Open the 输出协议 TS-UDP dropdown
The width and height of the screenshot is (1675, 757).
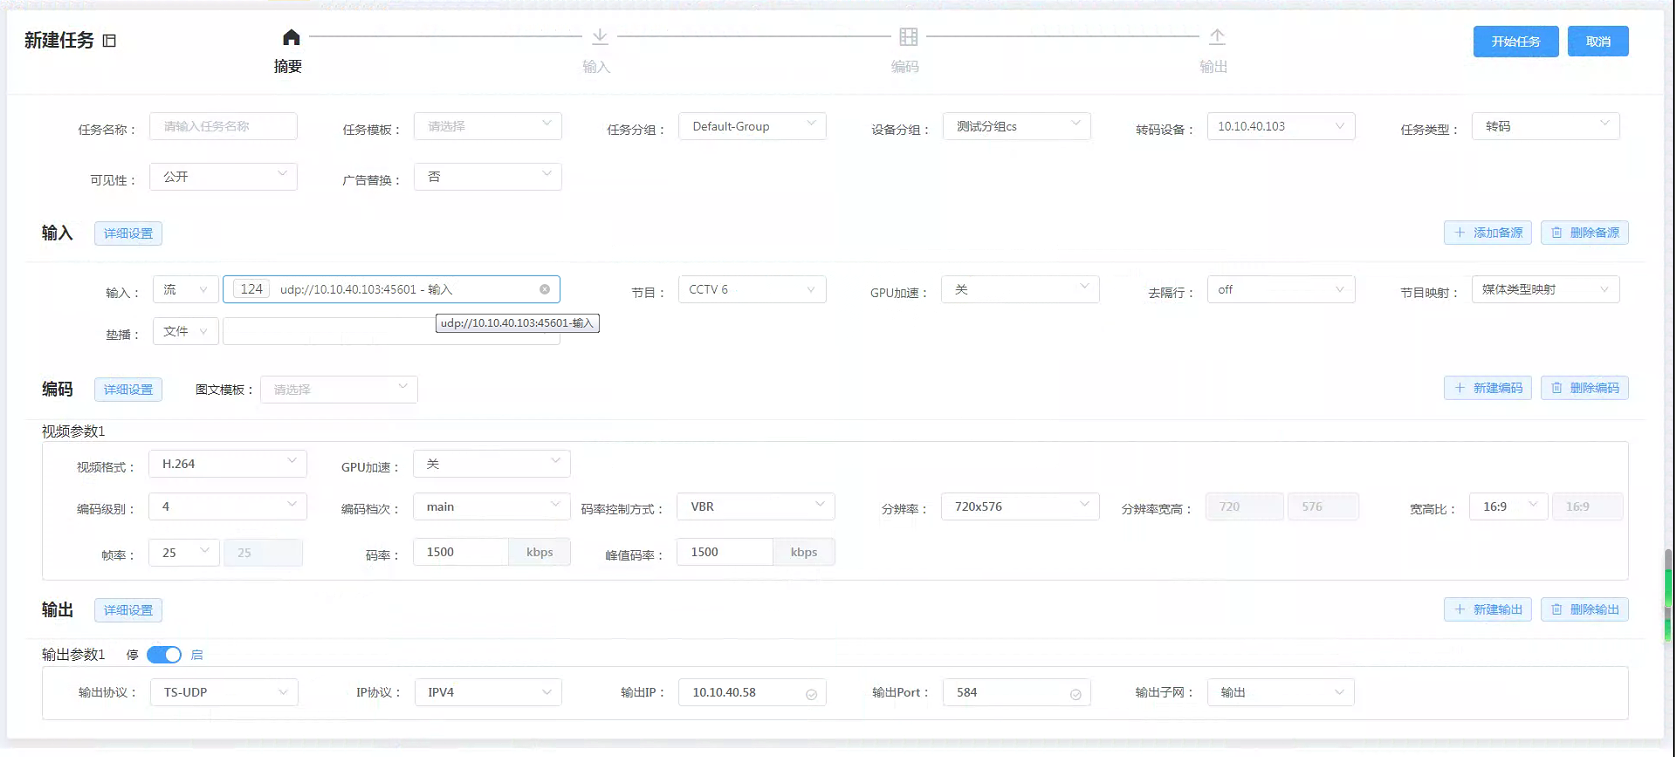tap(224, 692)
